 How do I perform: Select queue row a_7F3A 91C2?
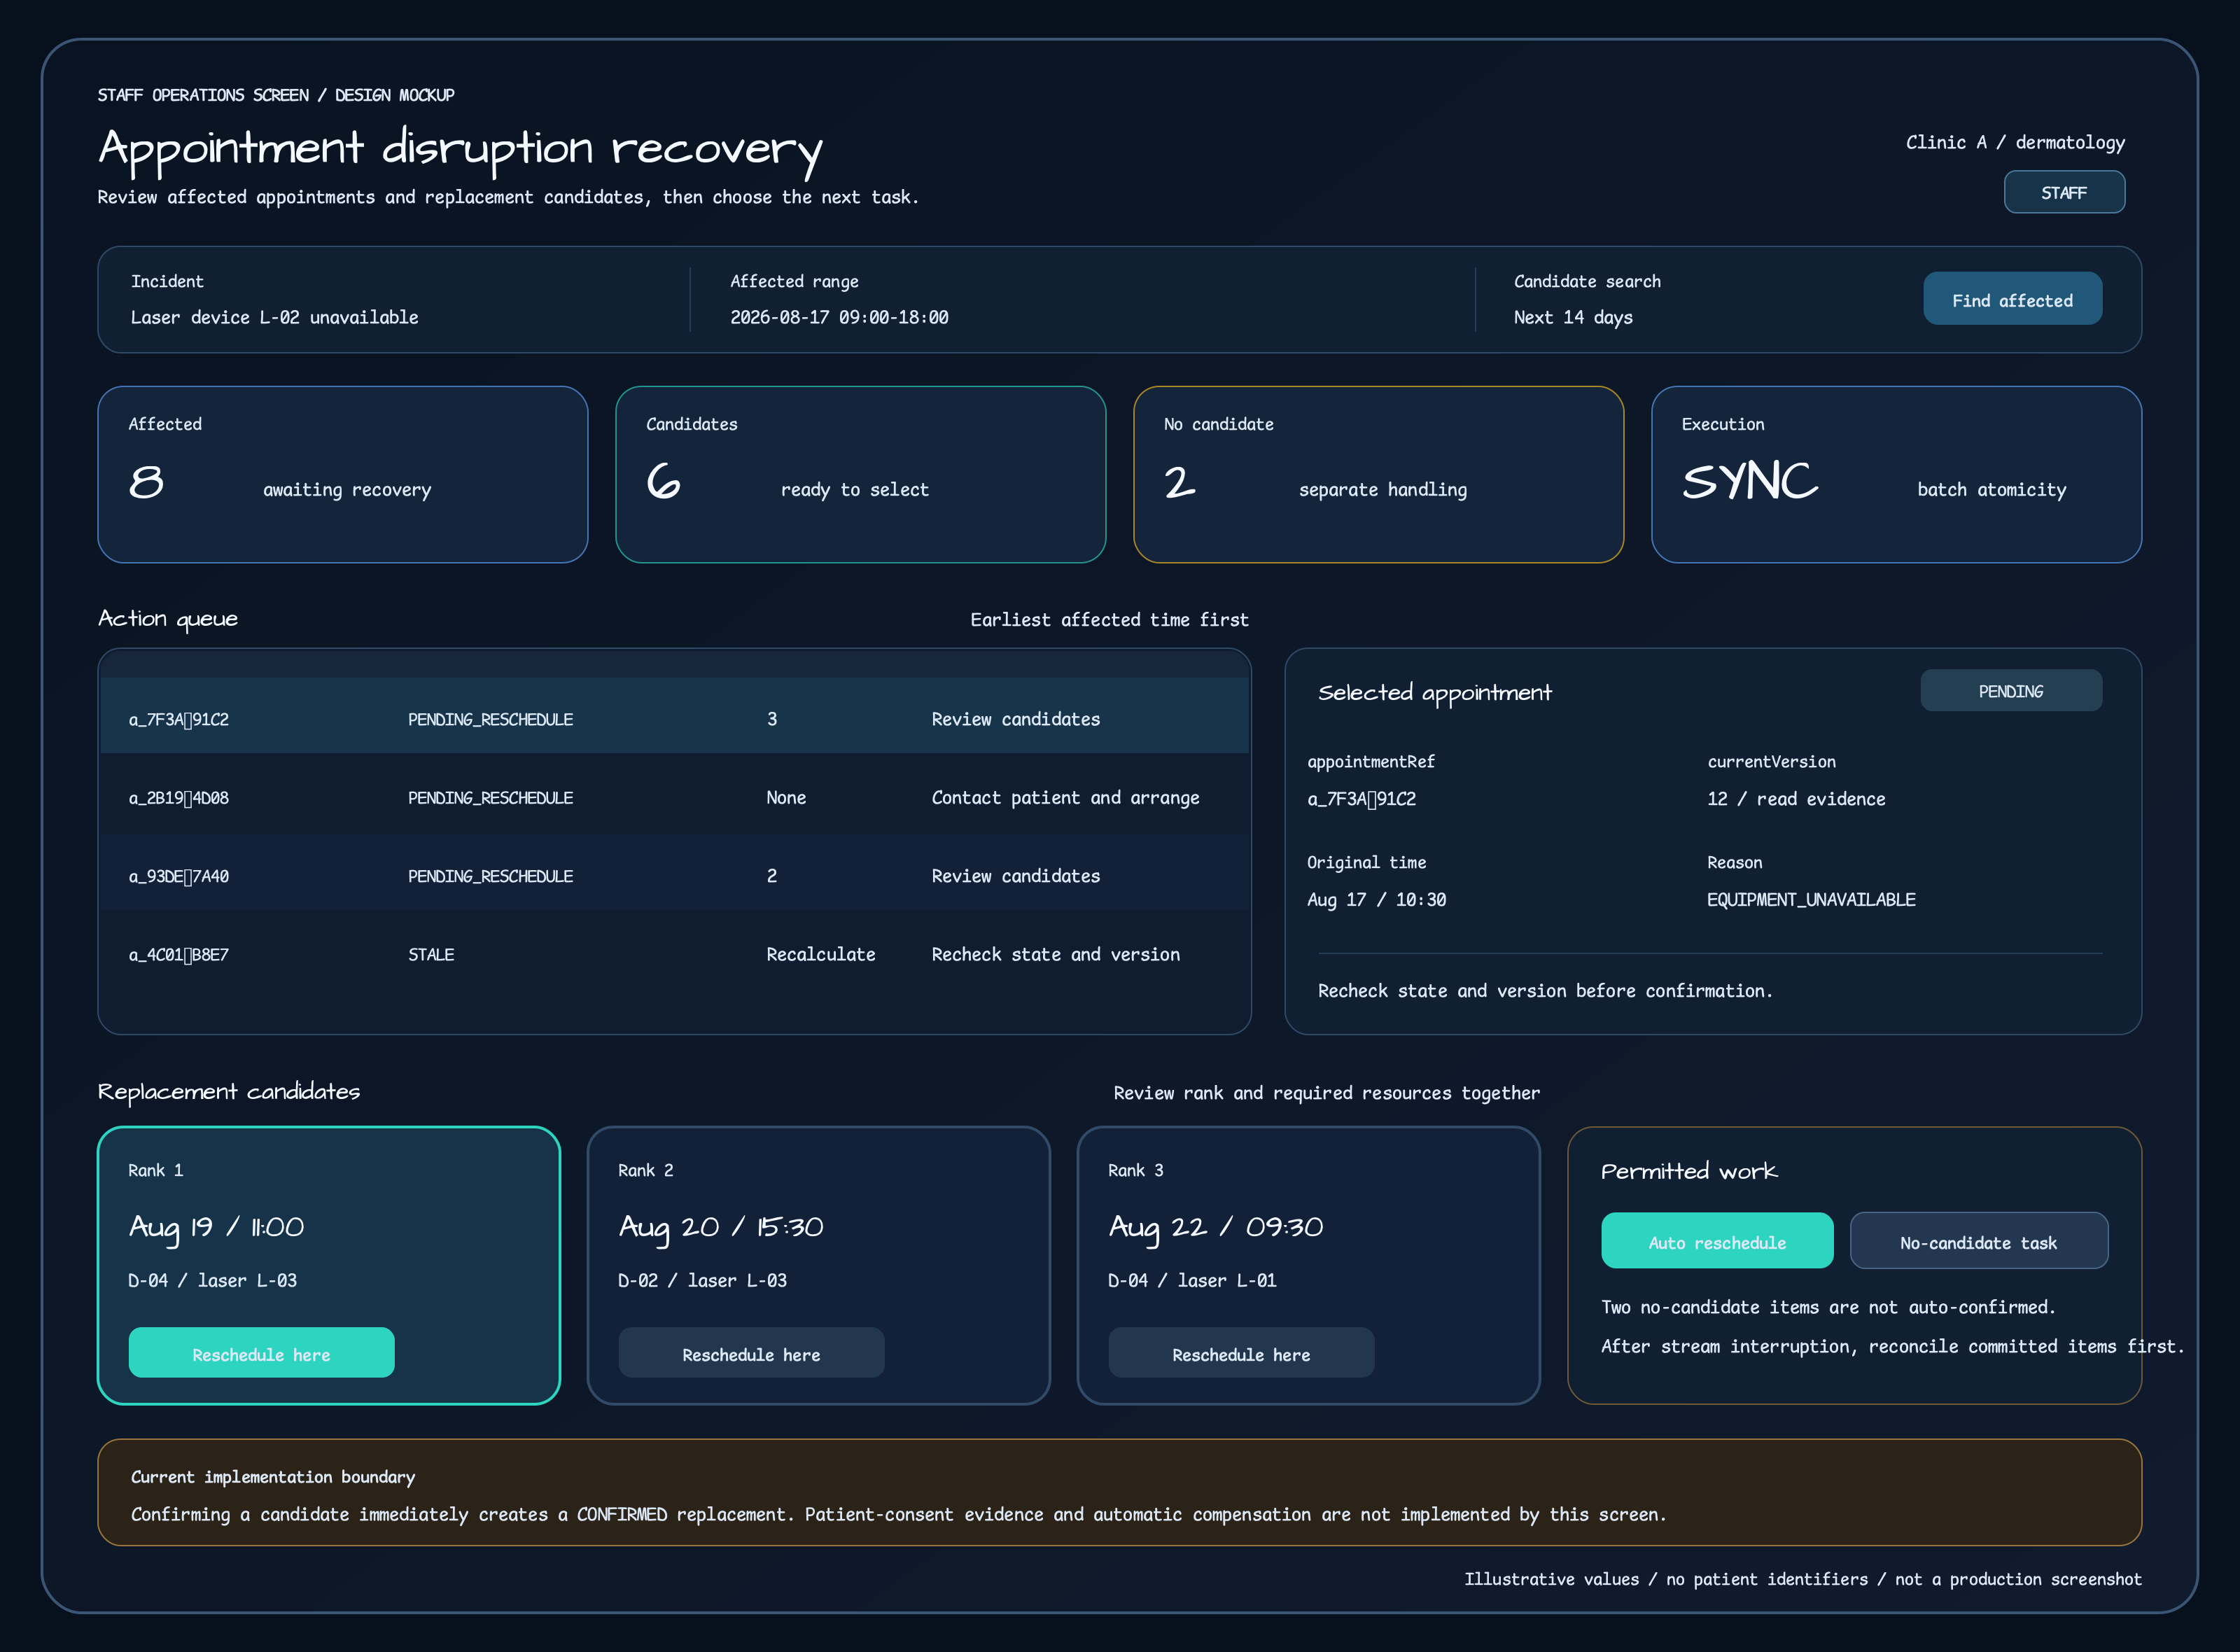click(x=675, y=716)
